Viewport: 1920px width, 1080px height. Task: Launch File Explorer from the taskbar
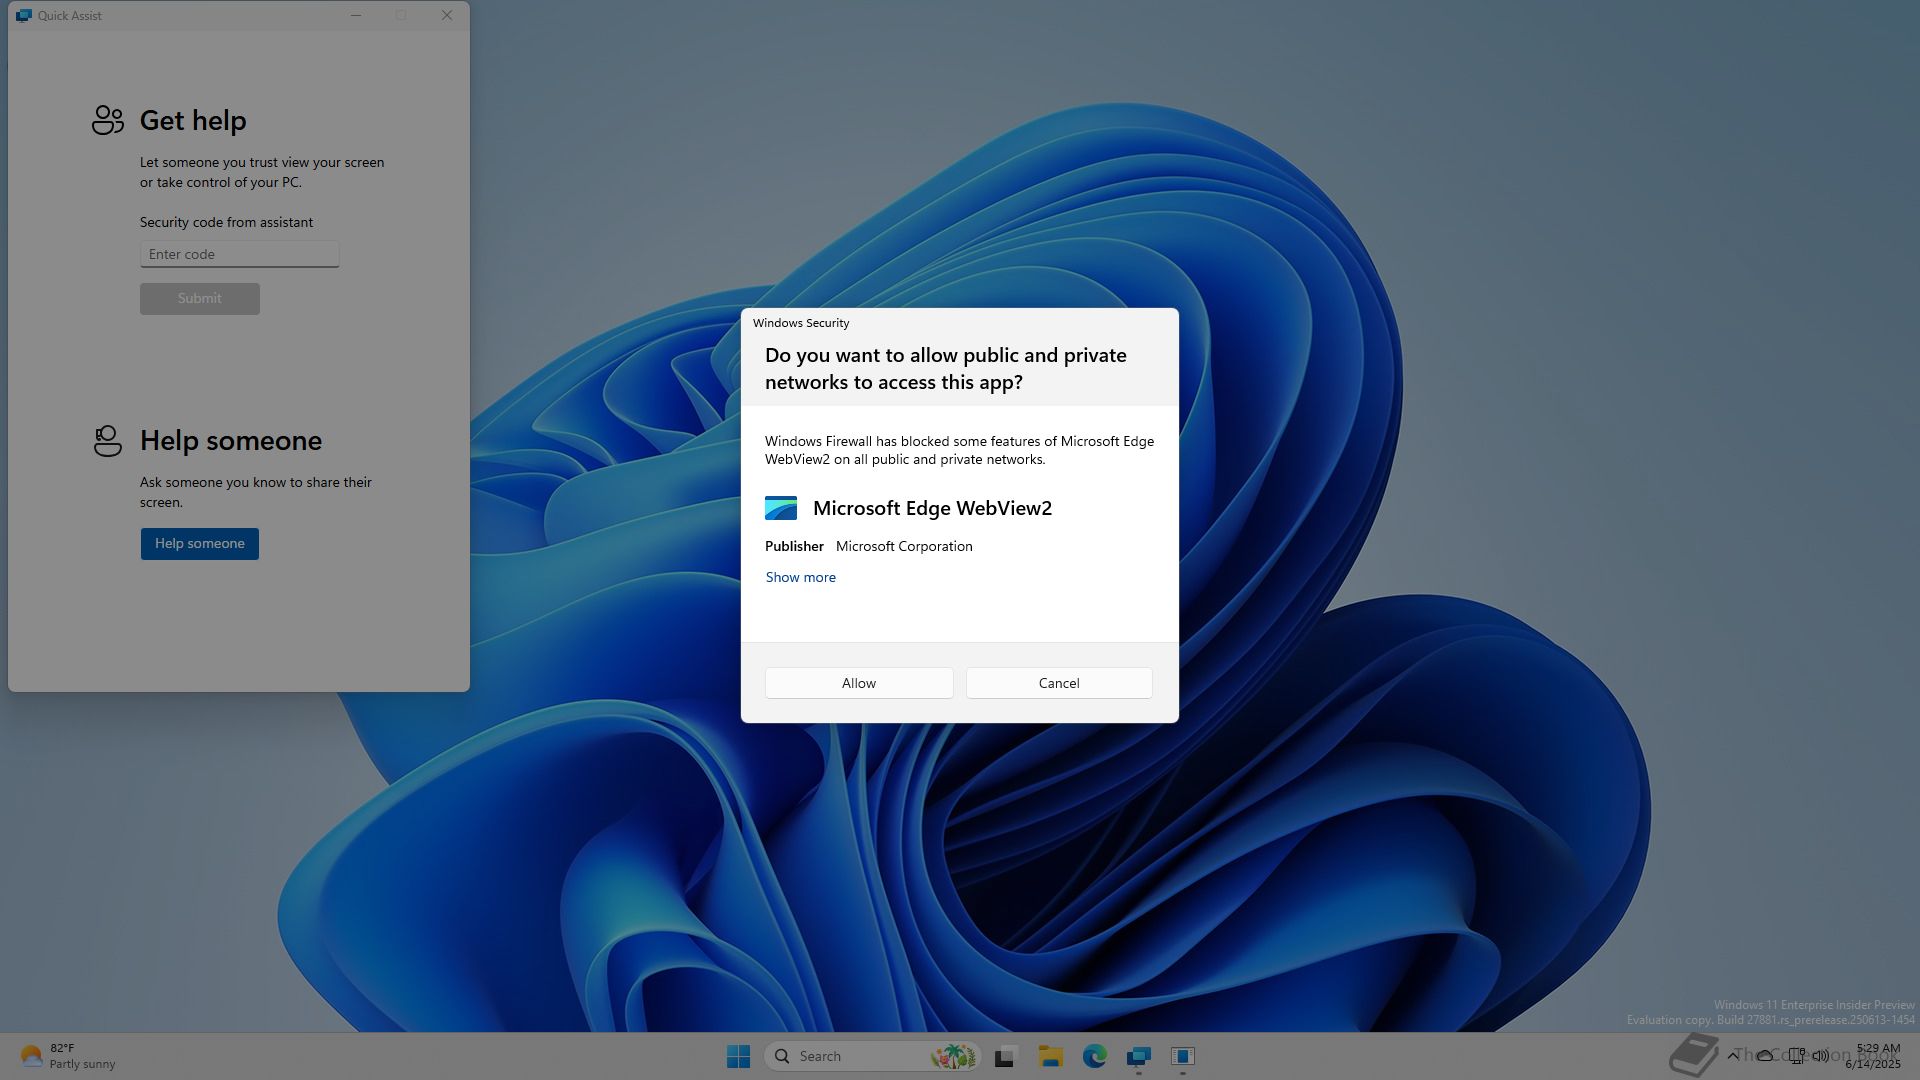coord(1050,1056)
